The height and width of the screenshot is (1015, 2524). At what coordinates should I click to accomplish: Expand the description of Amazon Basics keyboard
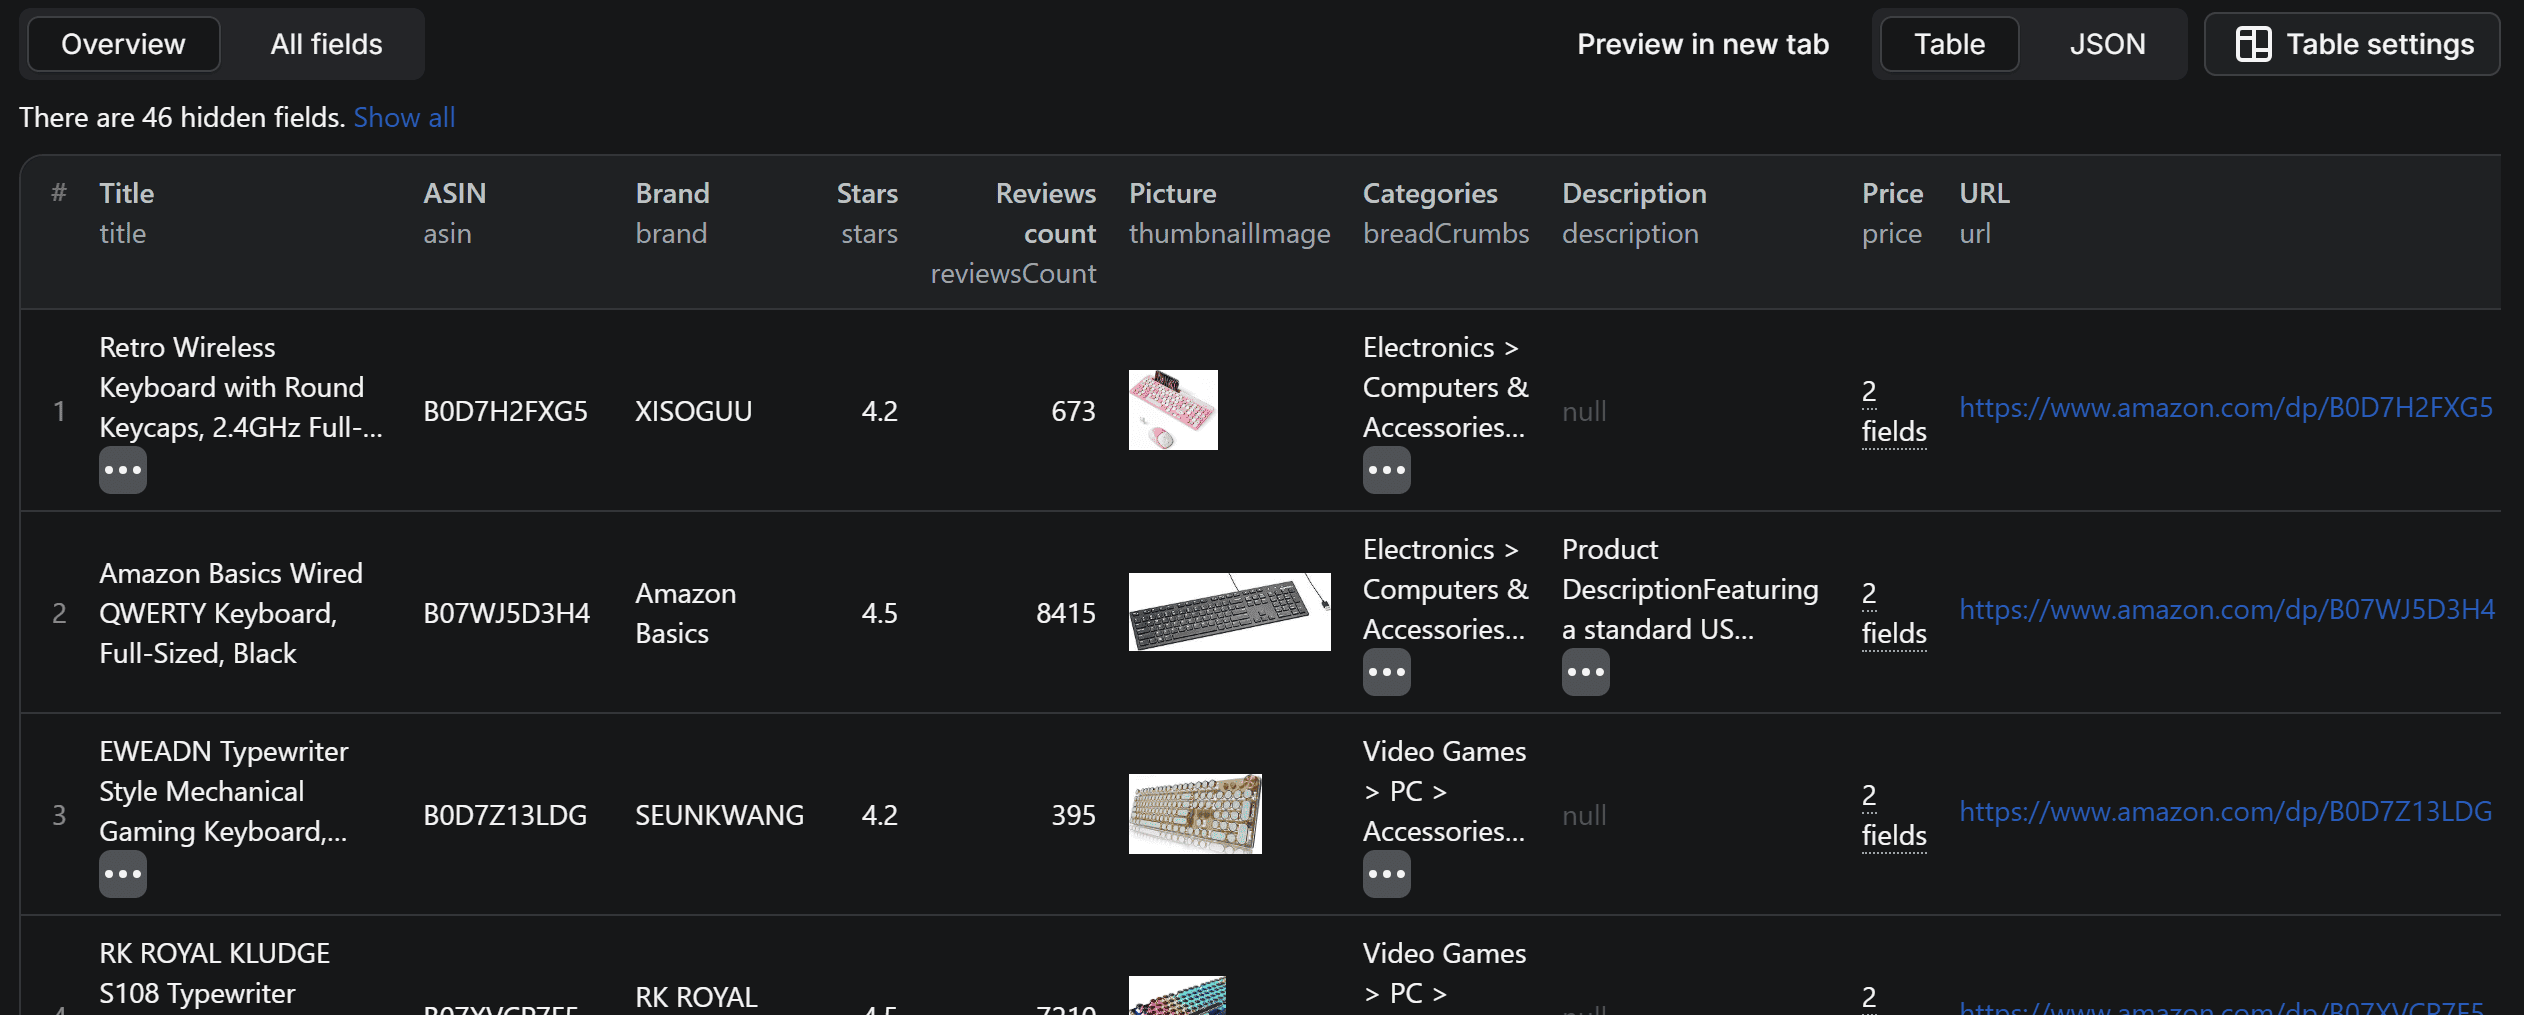[1586, 672]
